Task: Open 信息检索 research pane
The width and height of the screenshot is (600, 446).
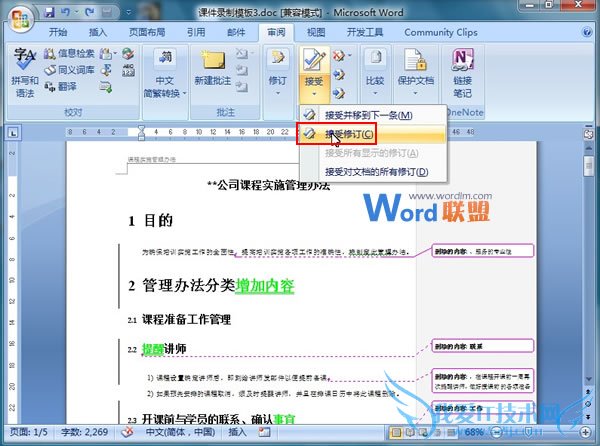Action: coord(69,54)
